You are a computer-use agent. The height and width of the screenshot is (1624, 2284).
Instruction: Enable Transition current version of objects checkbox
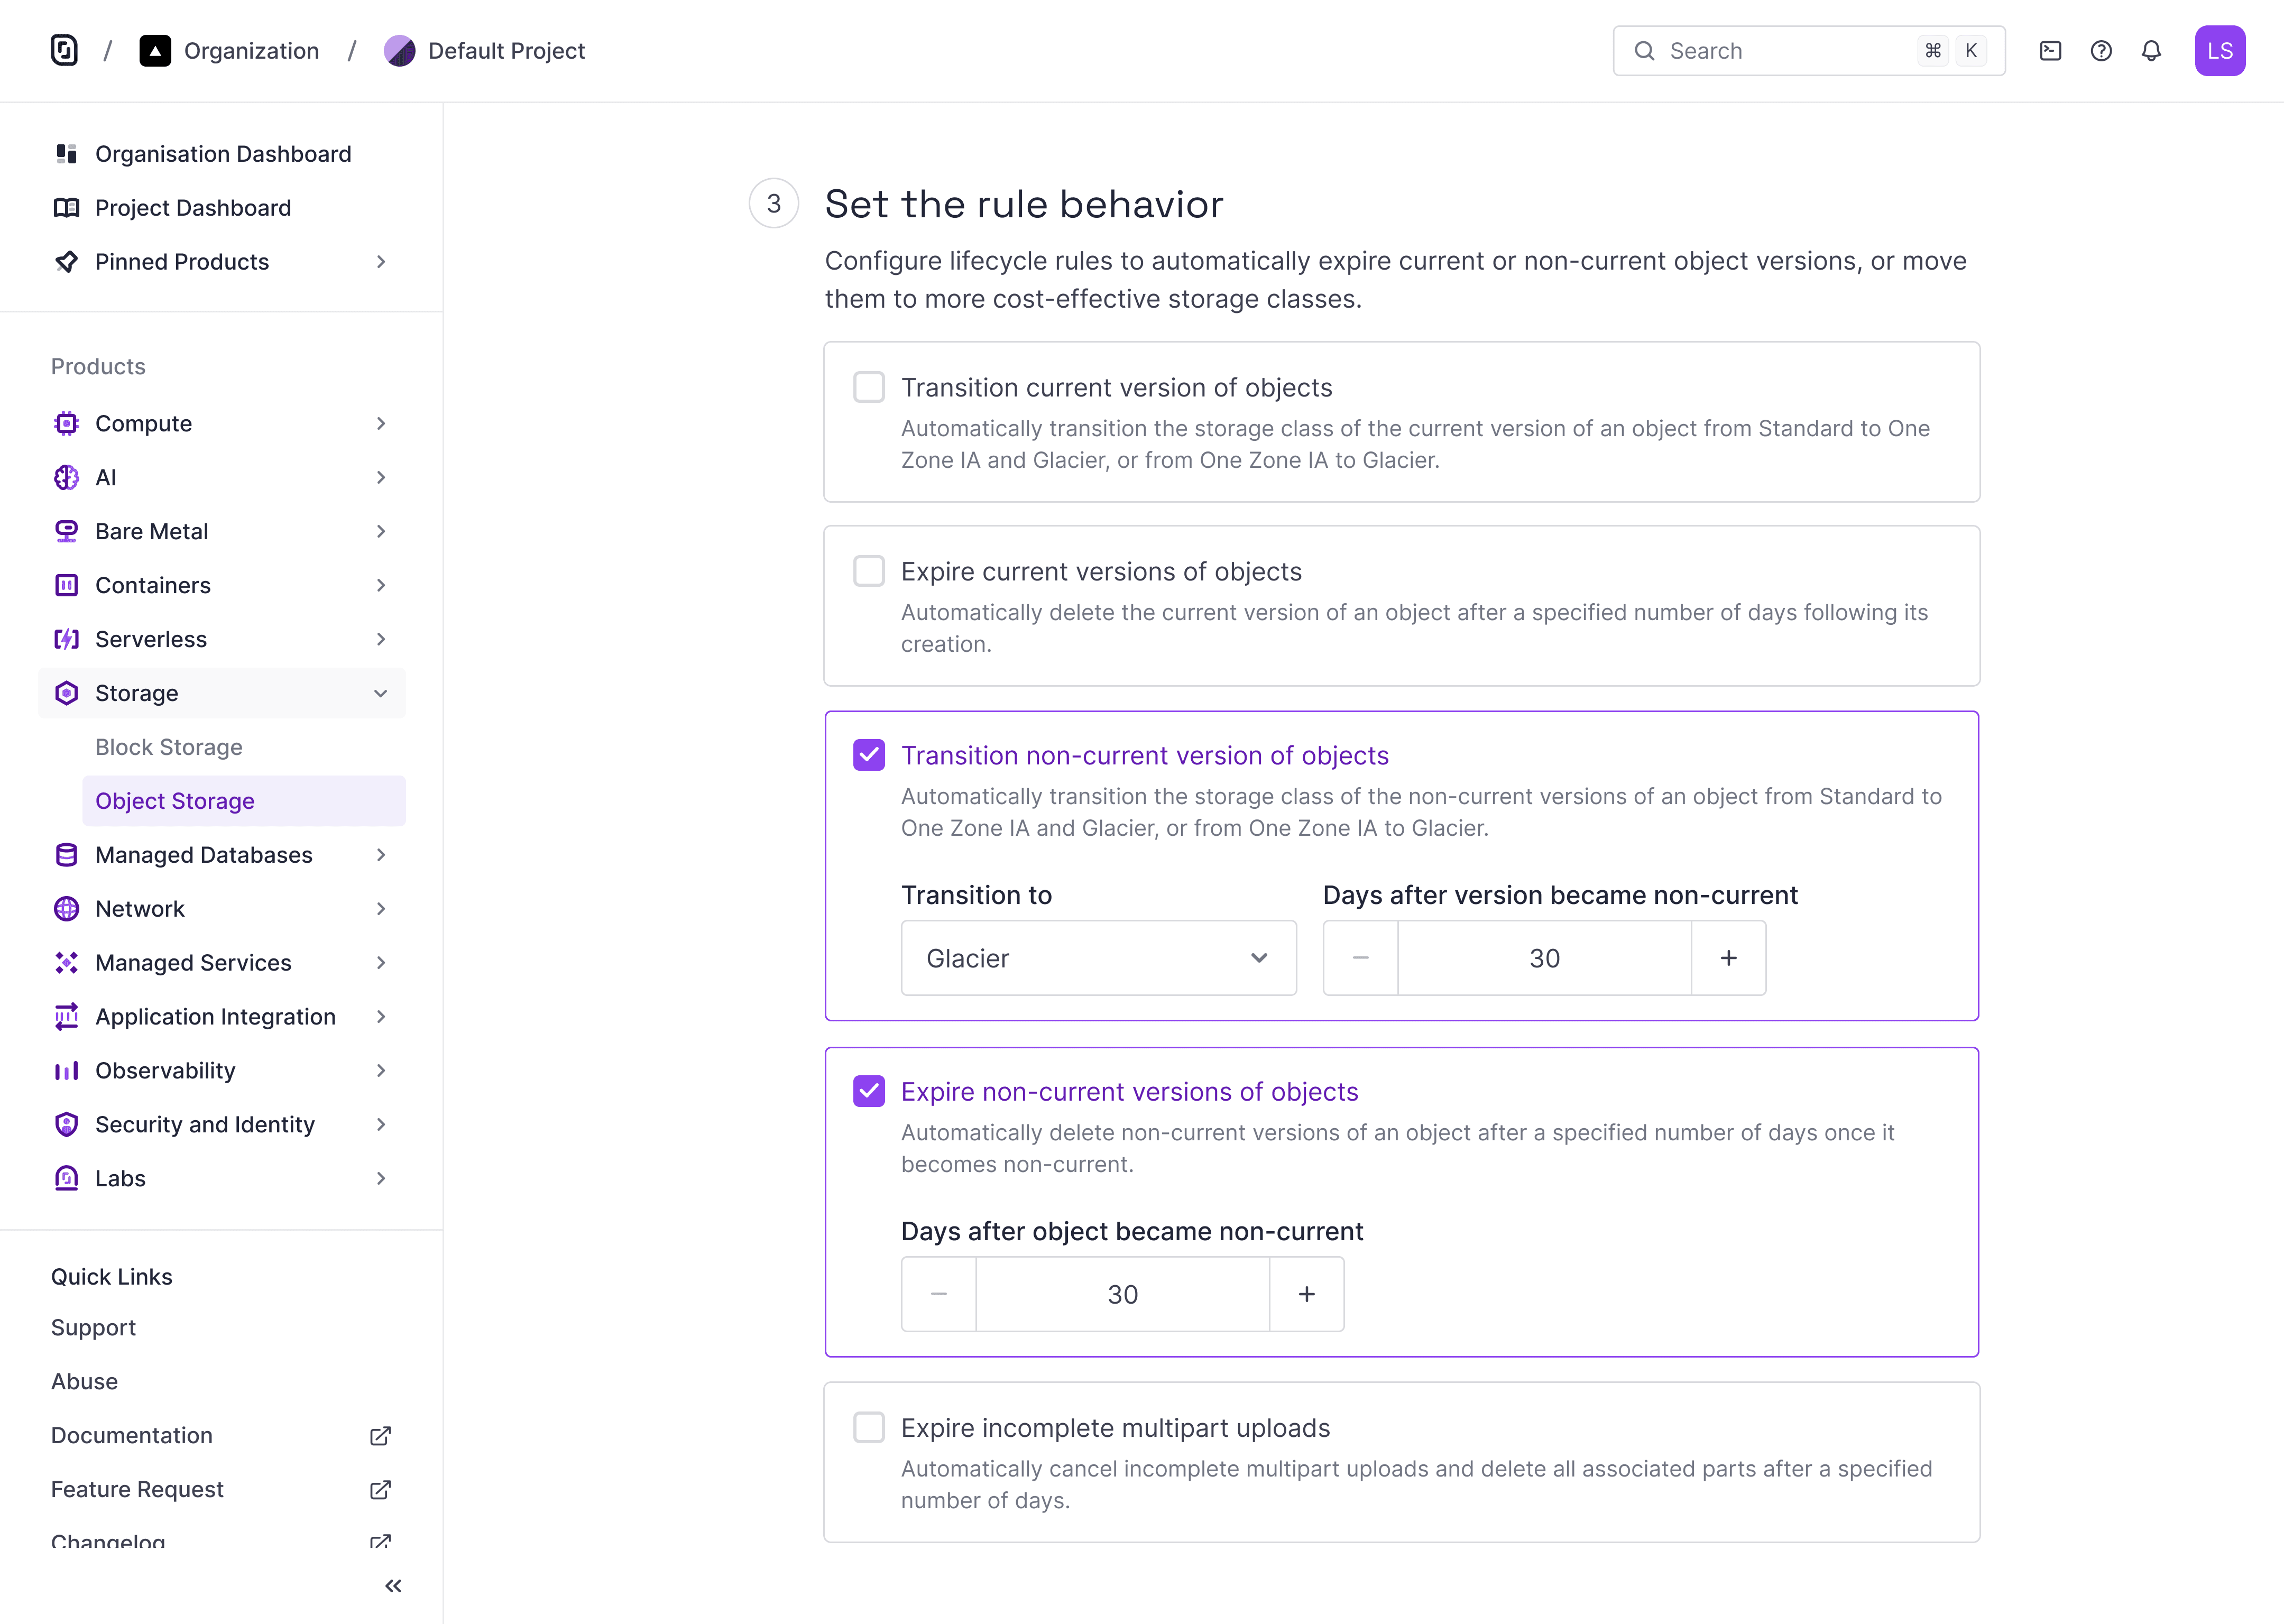[x=869, y=388]
